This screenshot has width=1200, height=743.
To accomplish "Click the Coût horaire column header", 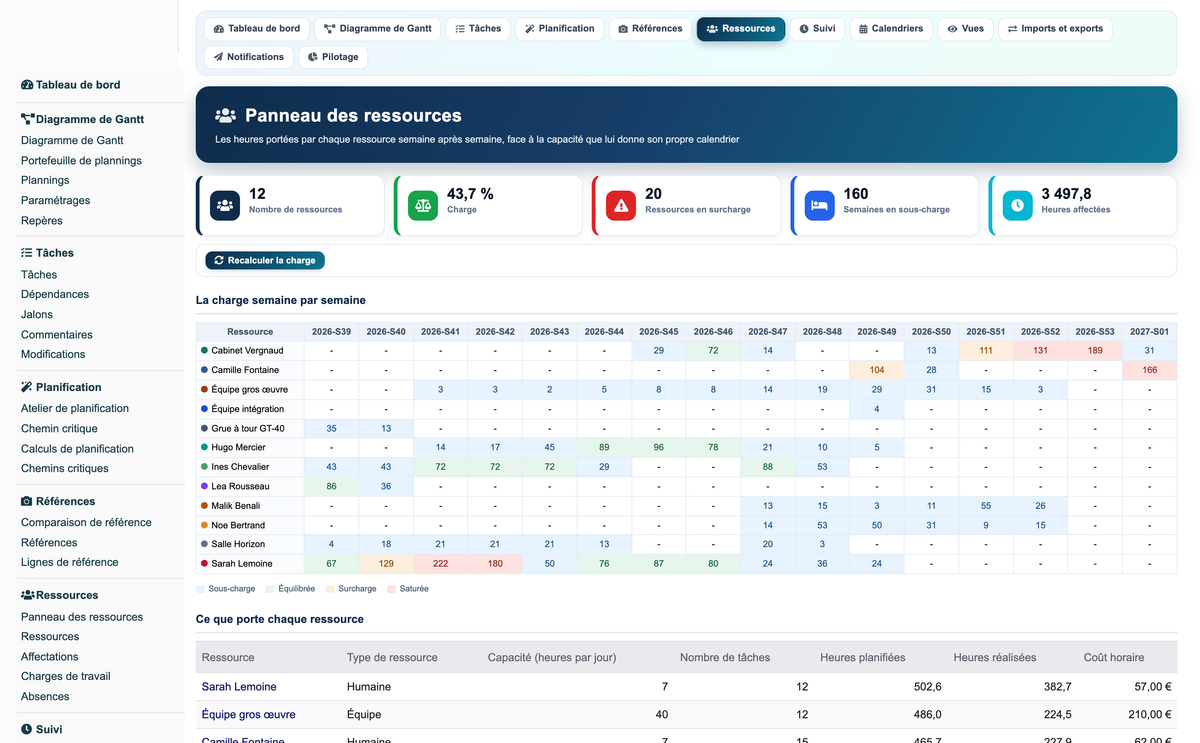I will click(x=1114, y=657).
